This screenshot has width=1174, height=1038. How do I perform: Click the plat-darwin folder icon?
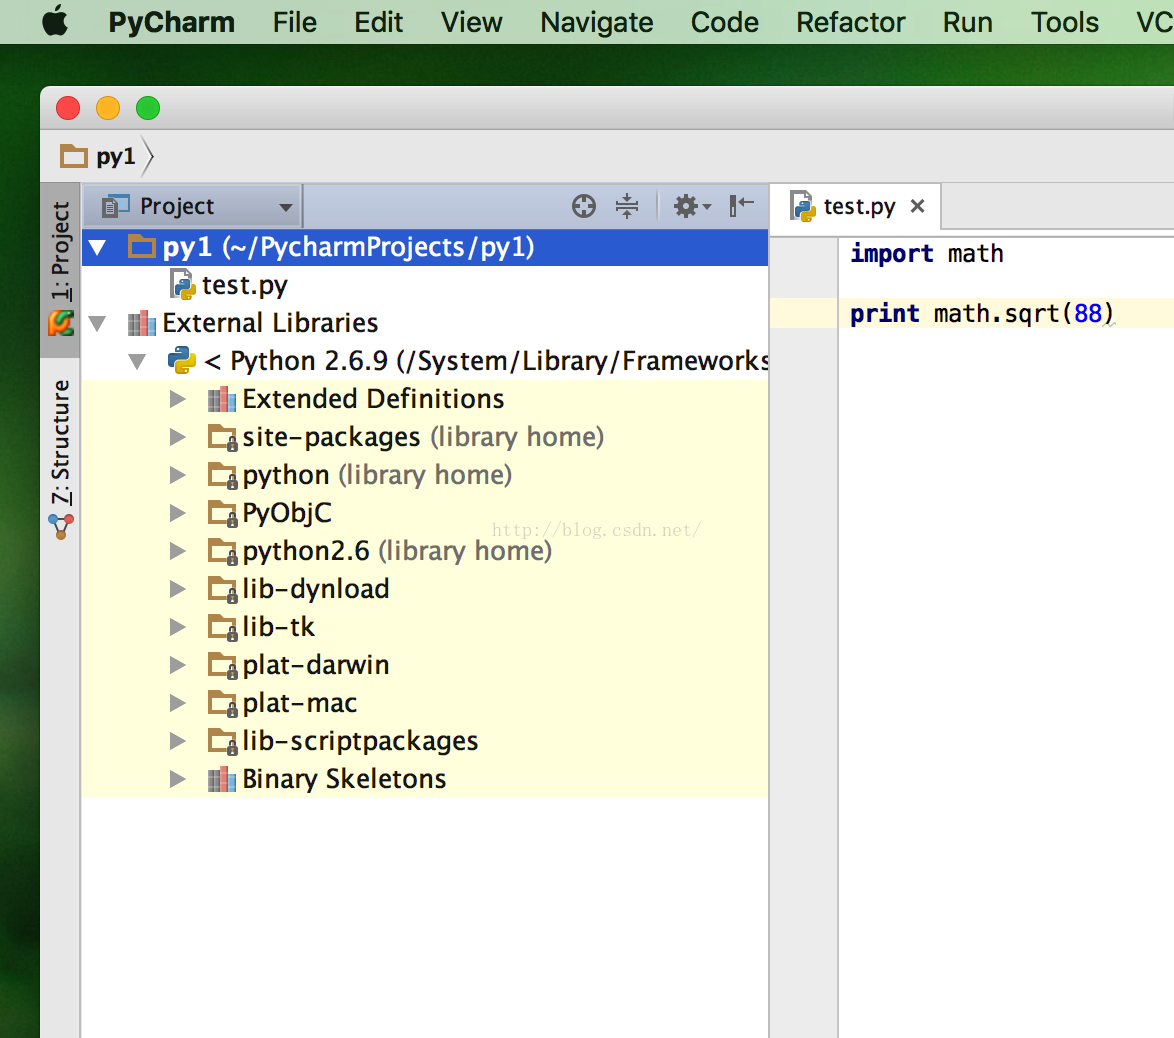(x=222, y=666)
